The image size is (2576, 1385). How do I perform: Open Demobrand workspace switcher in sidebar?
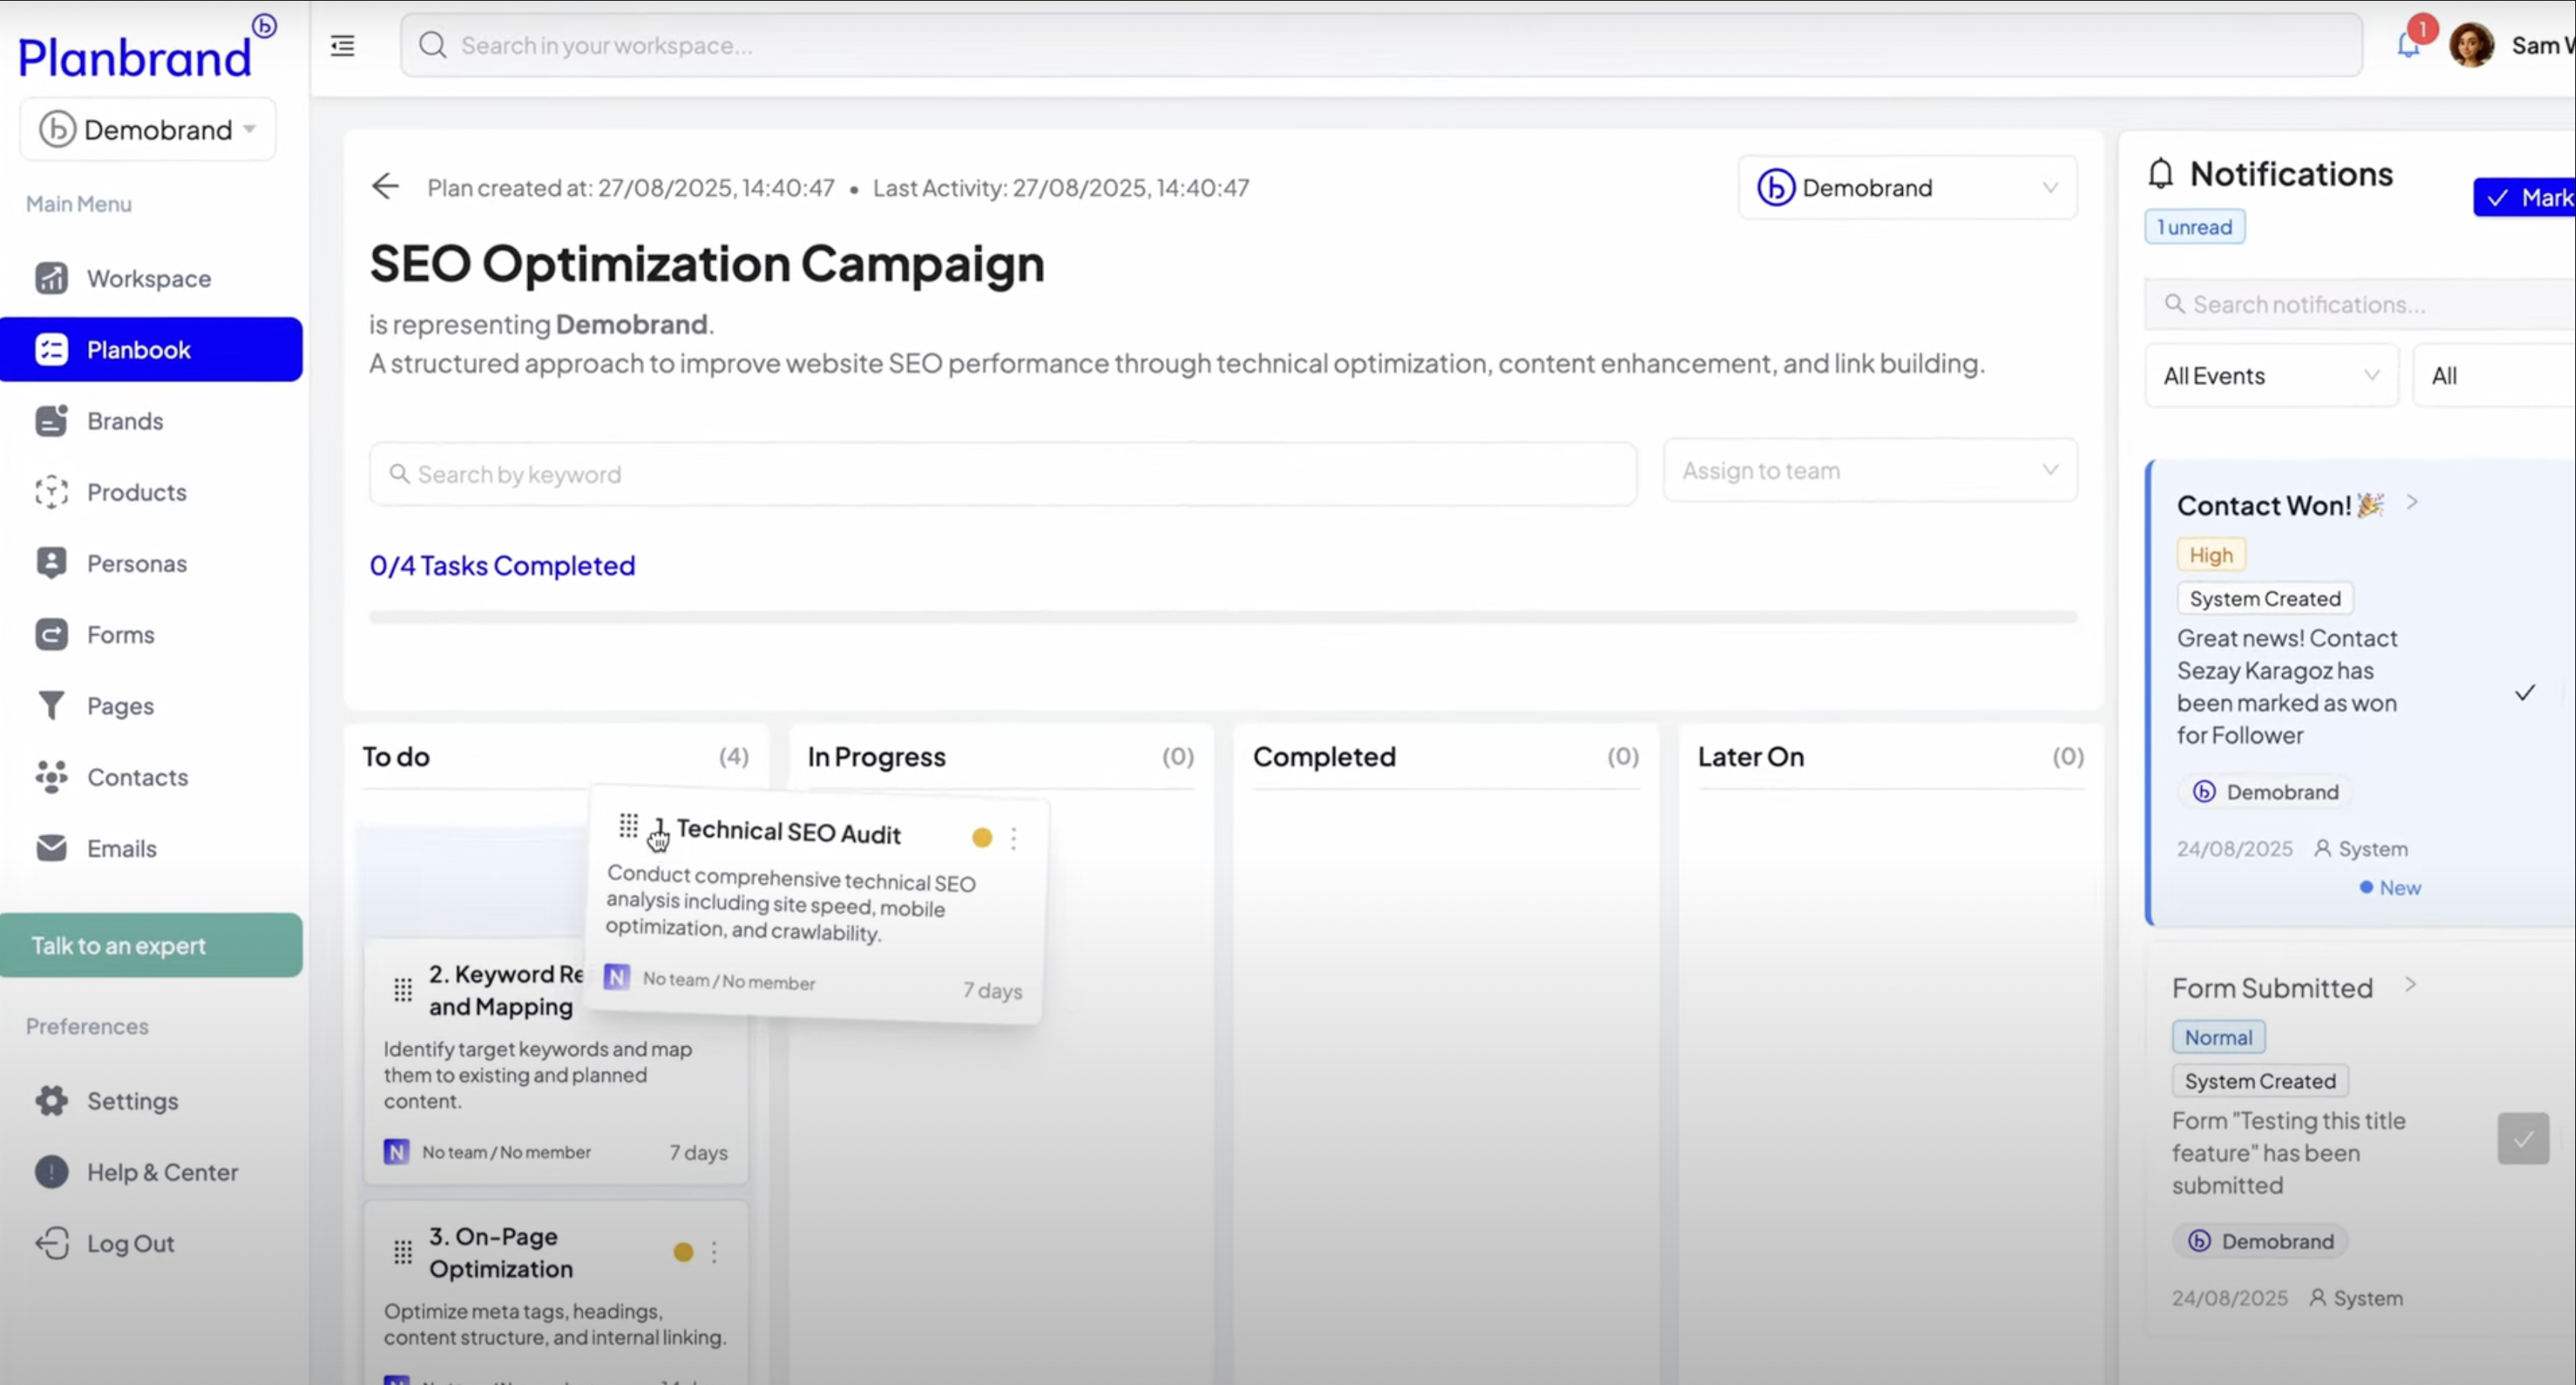click(x=148, y=129)
